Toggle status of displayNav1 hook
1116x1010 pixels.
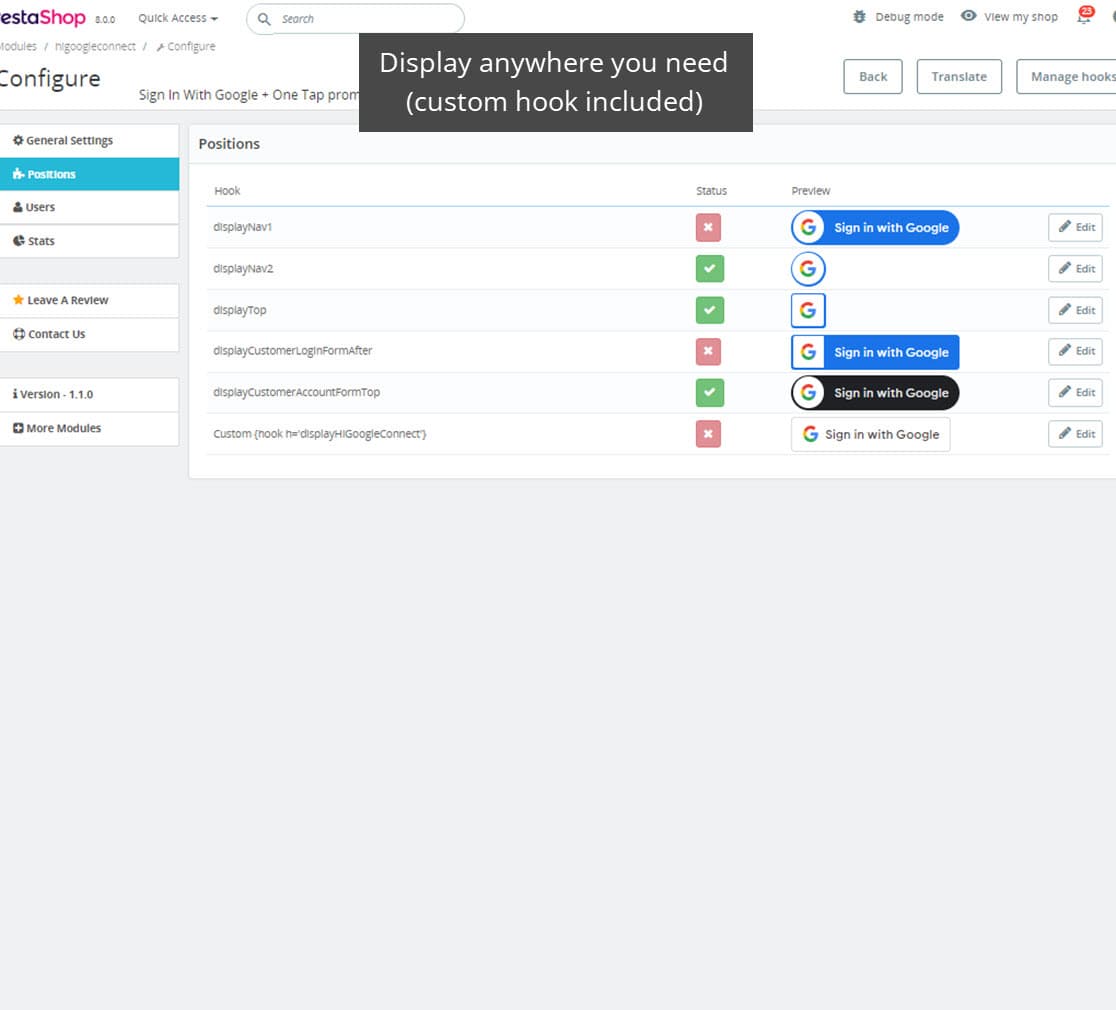click(708, 228)
